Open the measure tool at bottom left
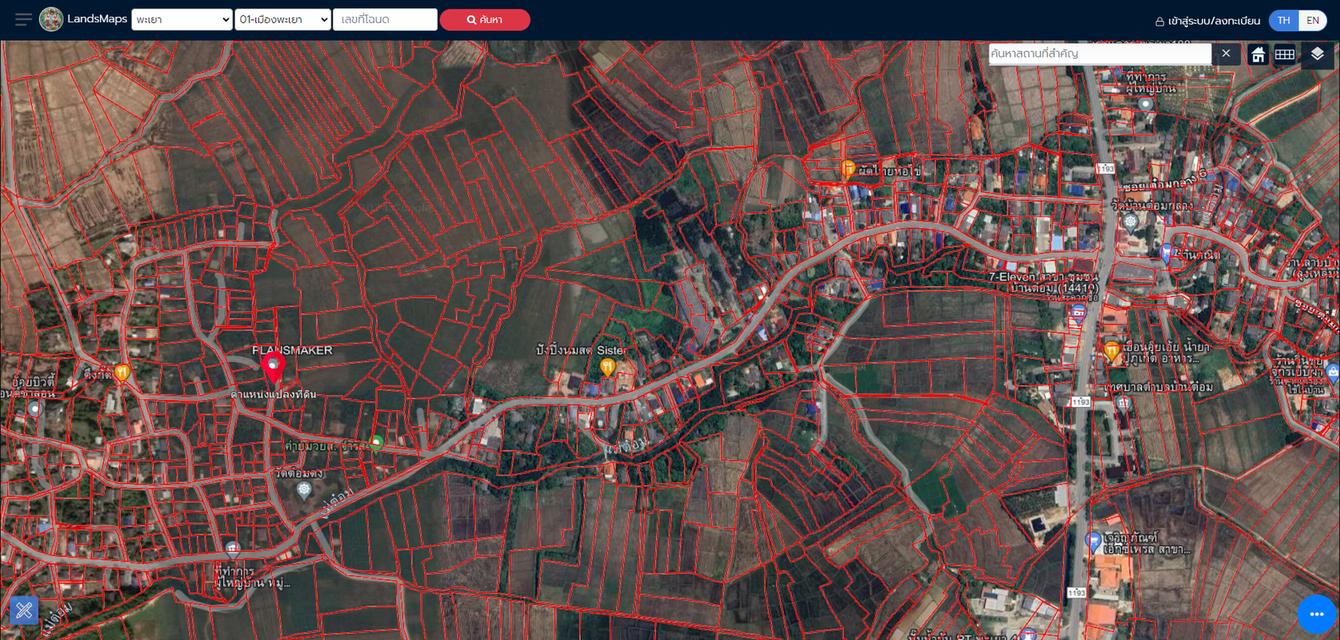The width and height of the screenshot is (1340, 640). click(24, 610)
